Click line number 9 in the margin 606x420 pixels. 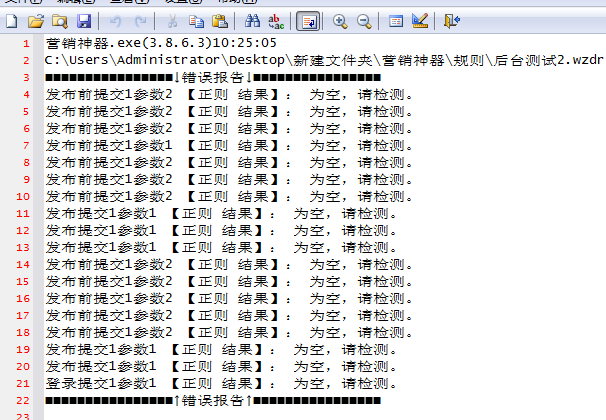(x=26, y=179)
